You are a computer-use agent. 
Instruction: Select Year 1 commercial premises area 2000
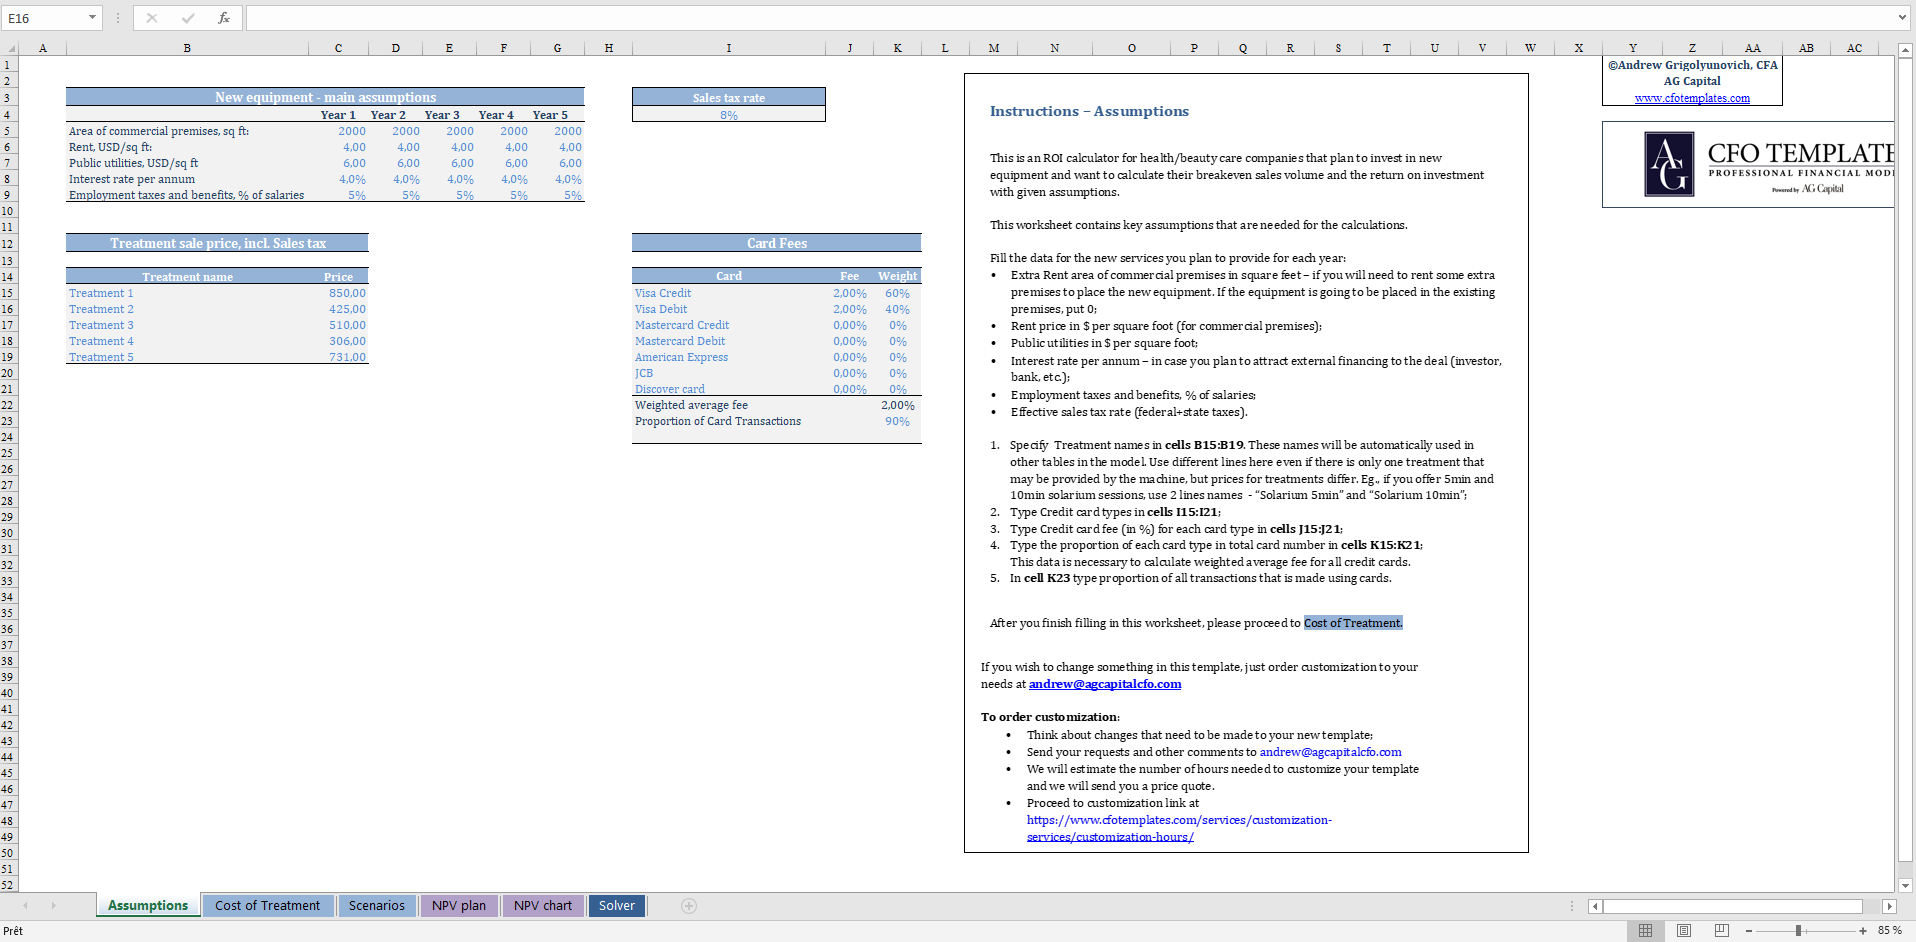coord(338,131)
